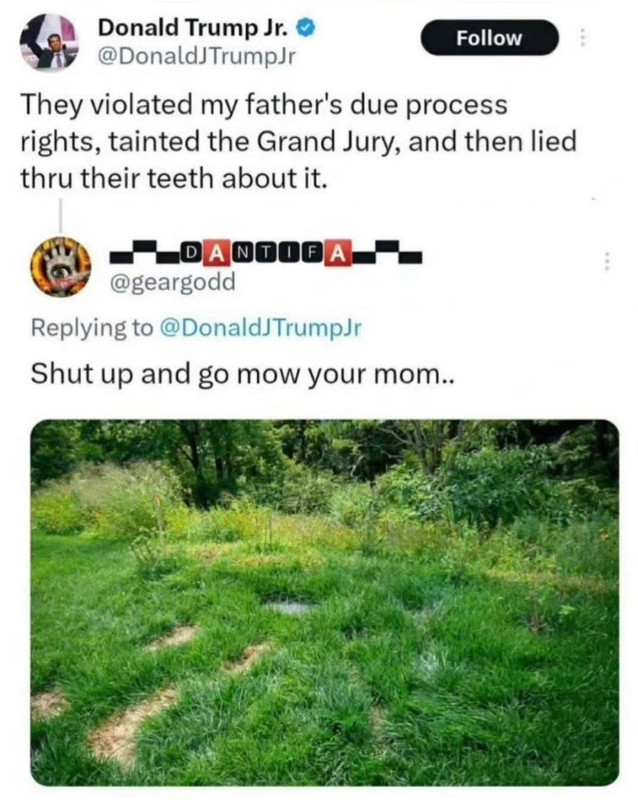Click the blue verified checkmark badge
638x800 pixels.
306,29
